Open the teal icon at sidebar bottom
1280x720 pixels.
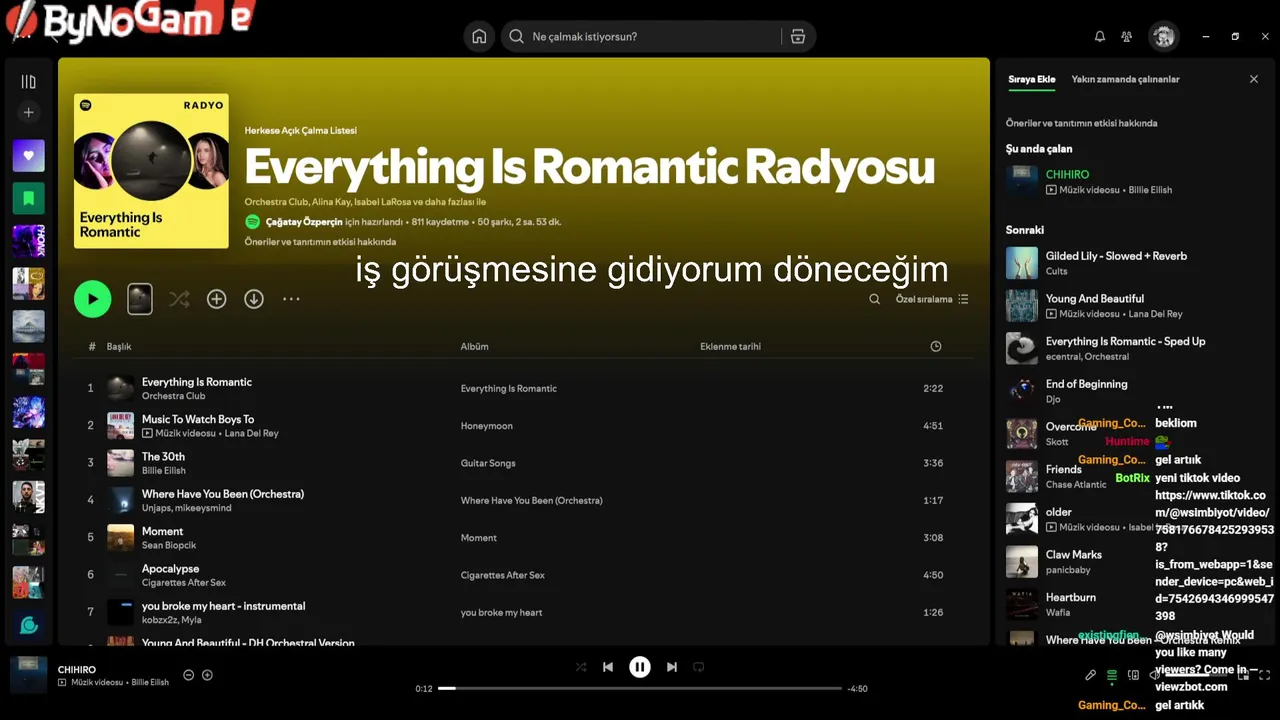coord(28,625)
